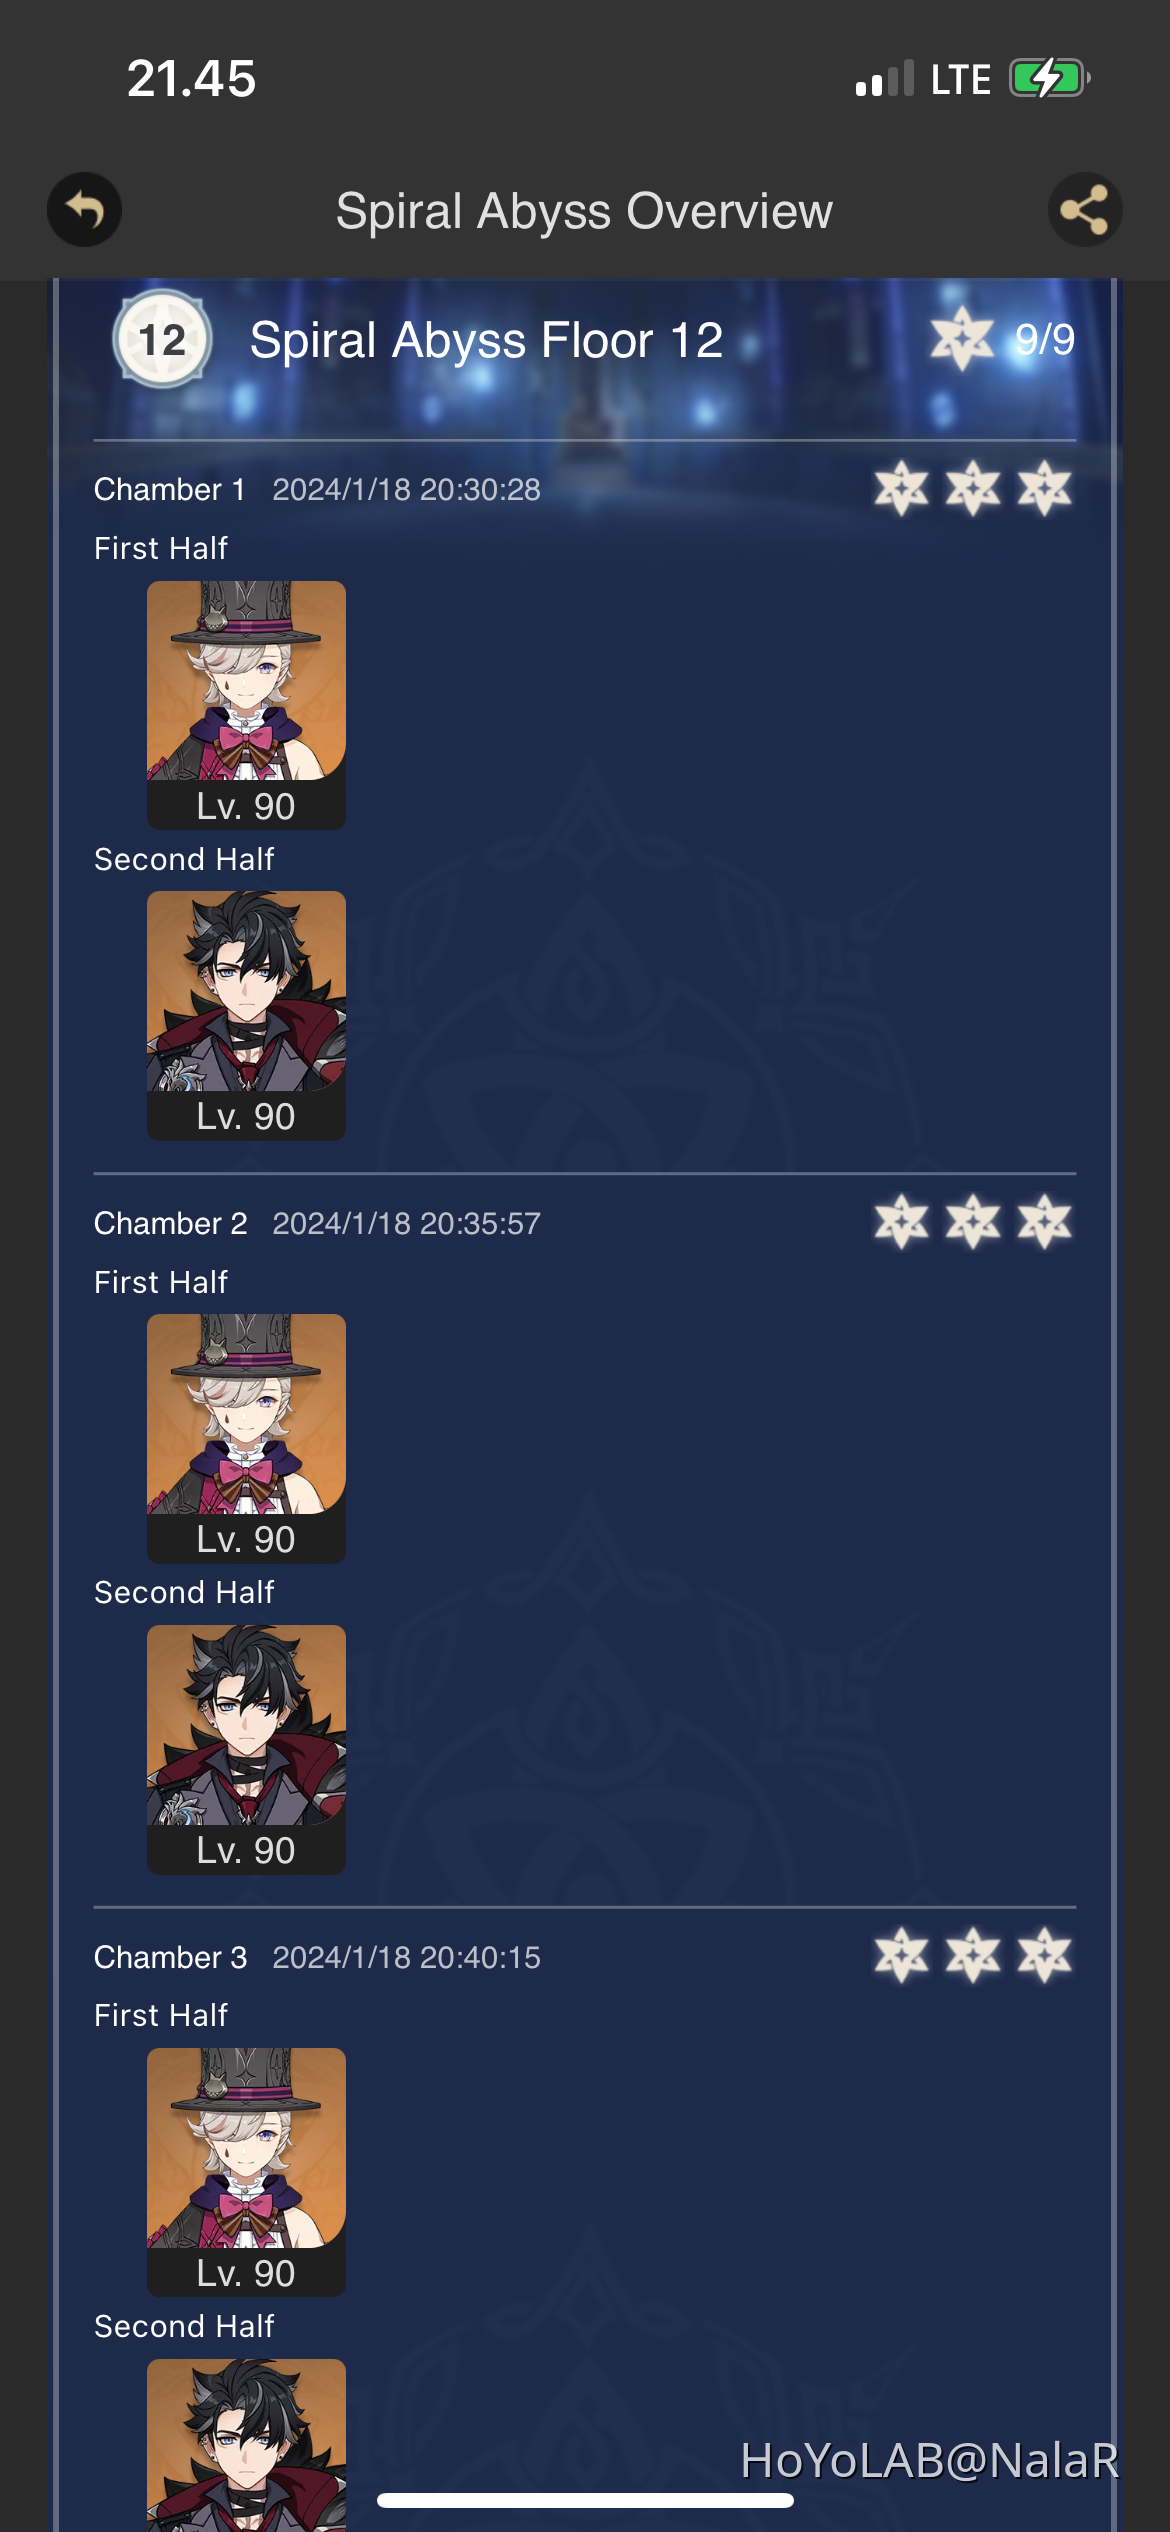Tap last star of Chamber 2 rating
This screenshot has width=1170, height=2532.
pos(1045,1222)
